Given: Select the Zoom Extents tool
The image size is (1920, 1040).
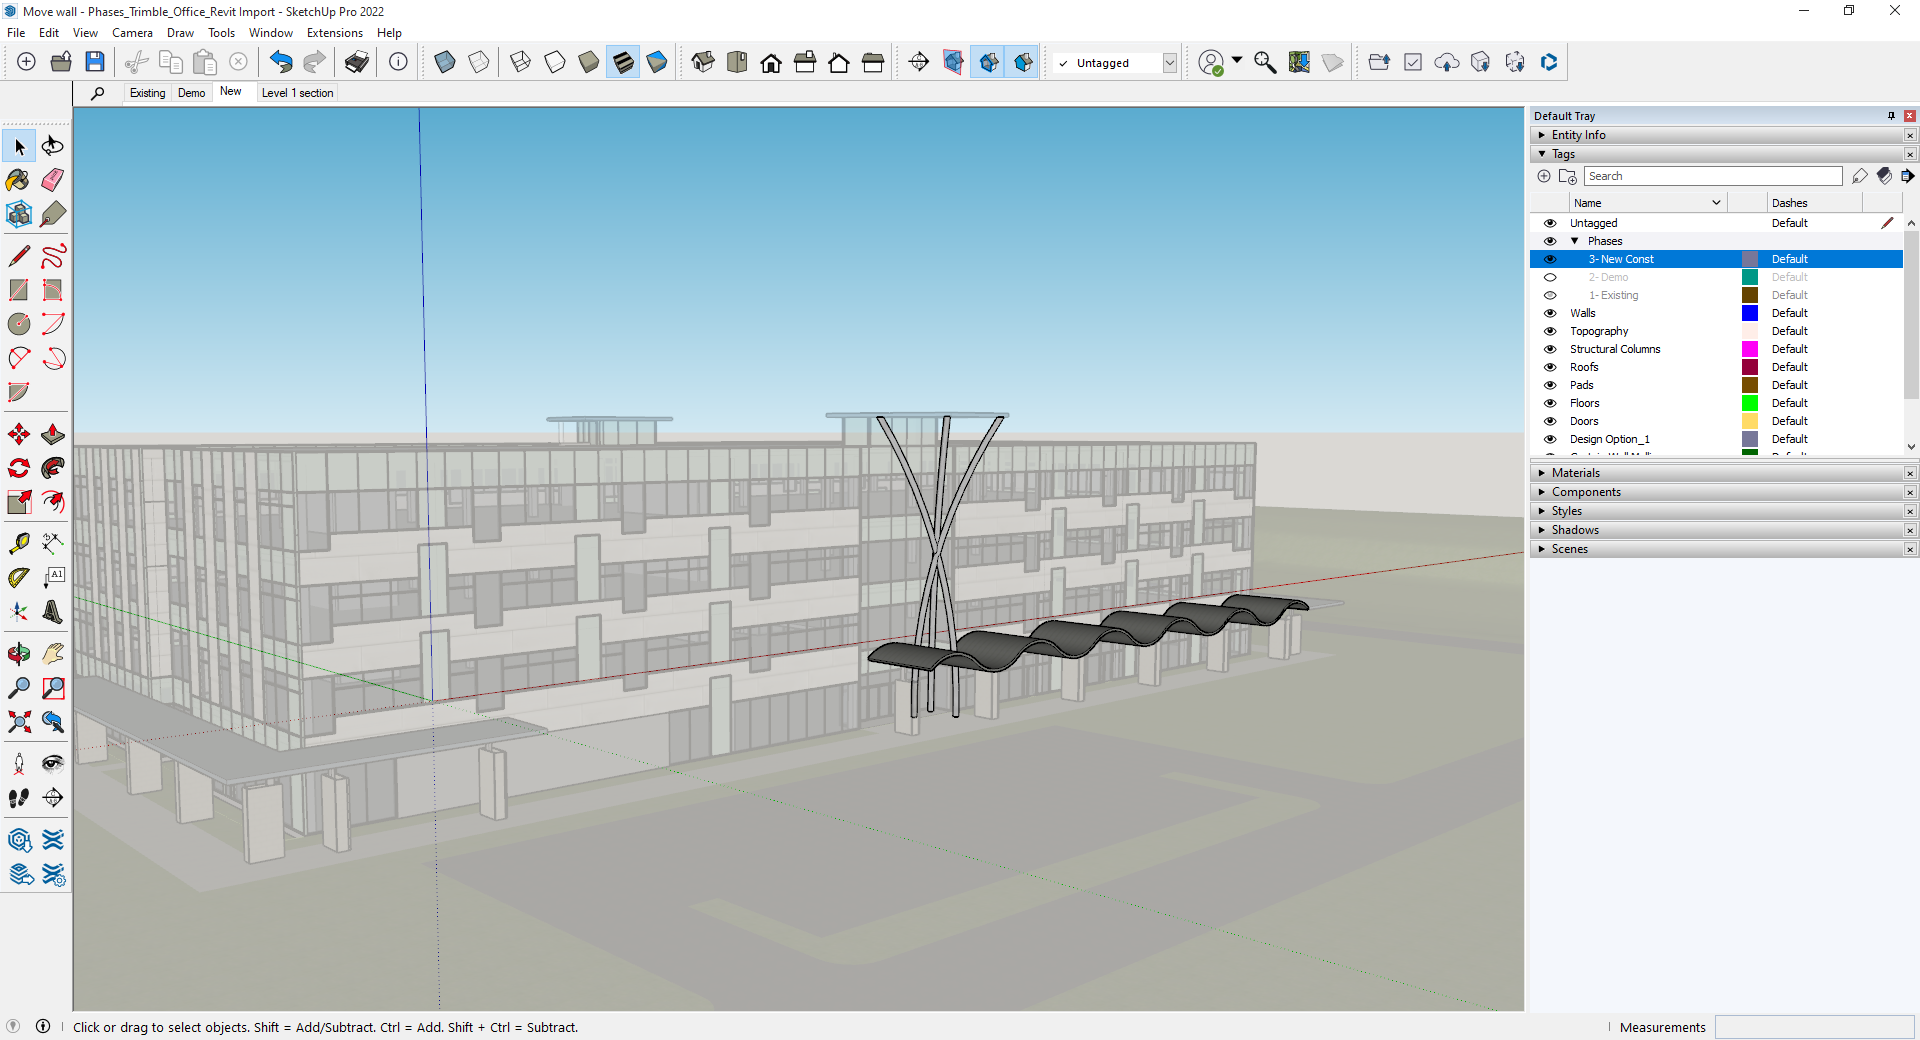Looking at the screenshot, I should pos(18,722).
